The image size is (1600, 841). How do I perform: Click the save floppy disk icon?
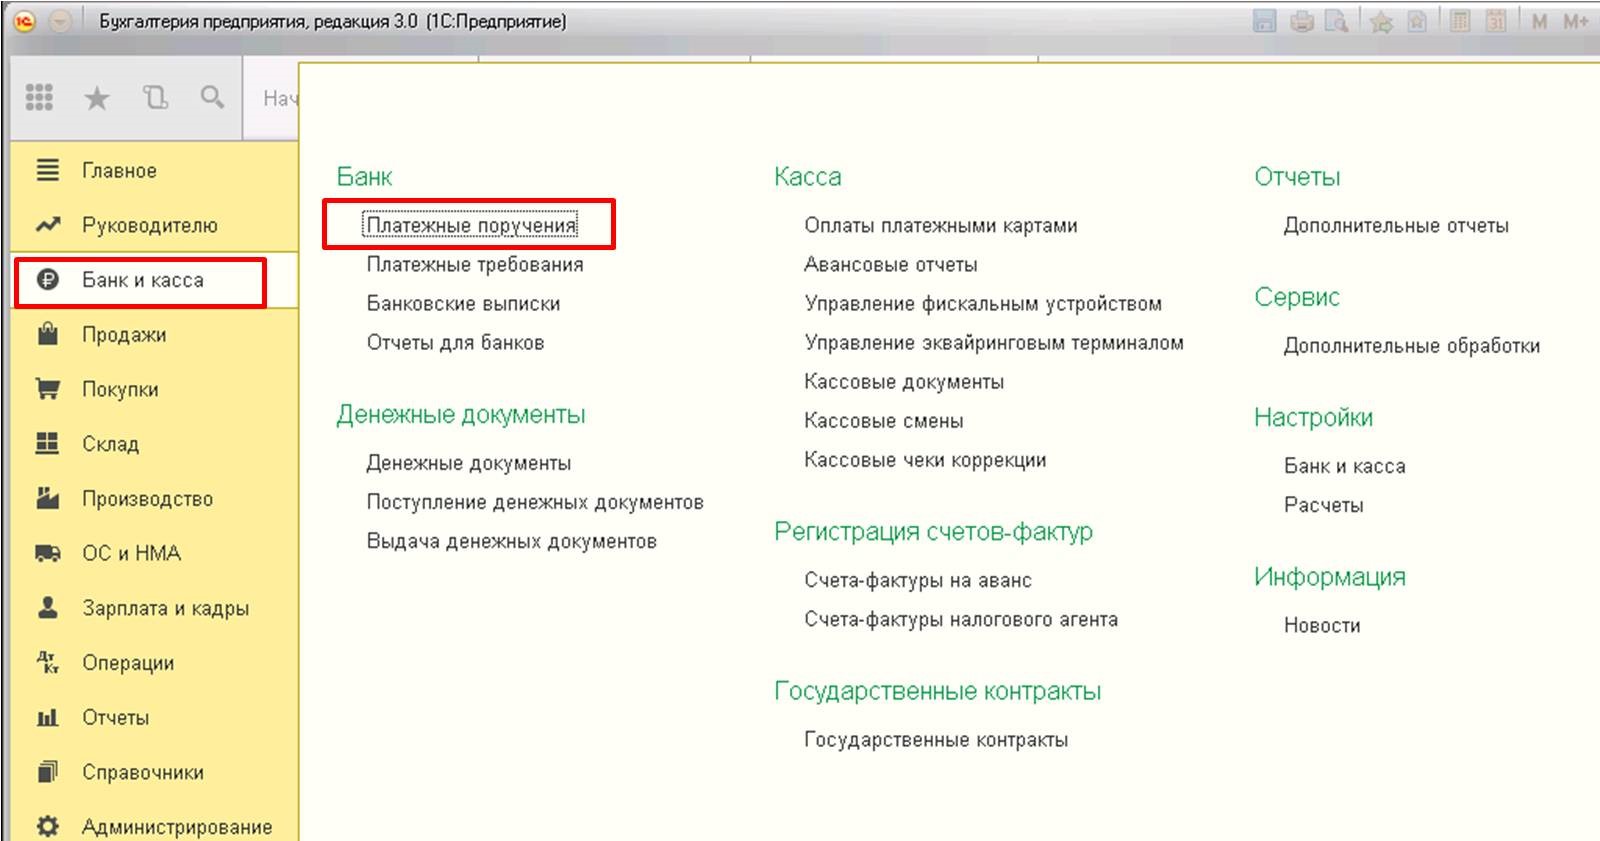point(1264,21)
